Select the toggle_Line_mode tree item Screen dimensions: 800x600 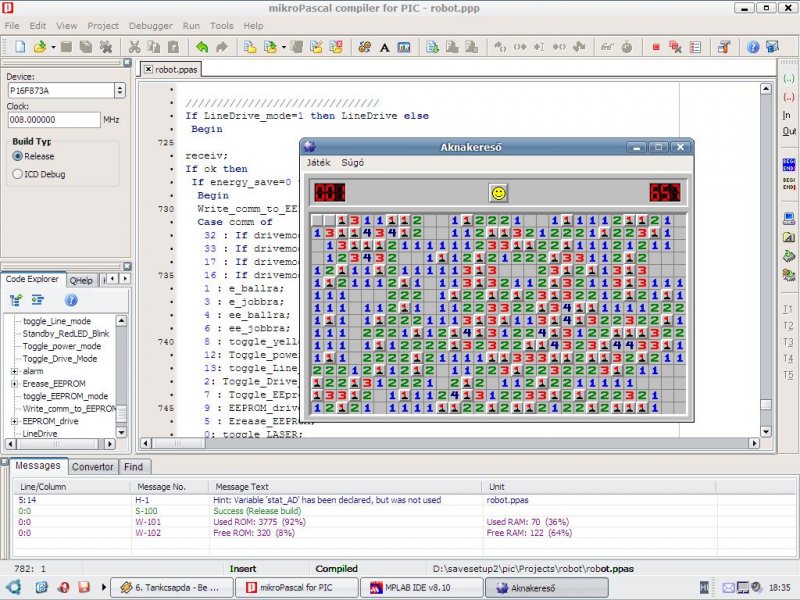click(57, 321)
